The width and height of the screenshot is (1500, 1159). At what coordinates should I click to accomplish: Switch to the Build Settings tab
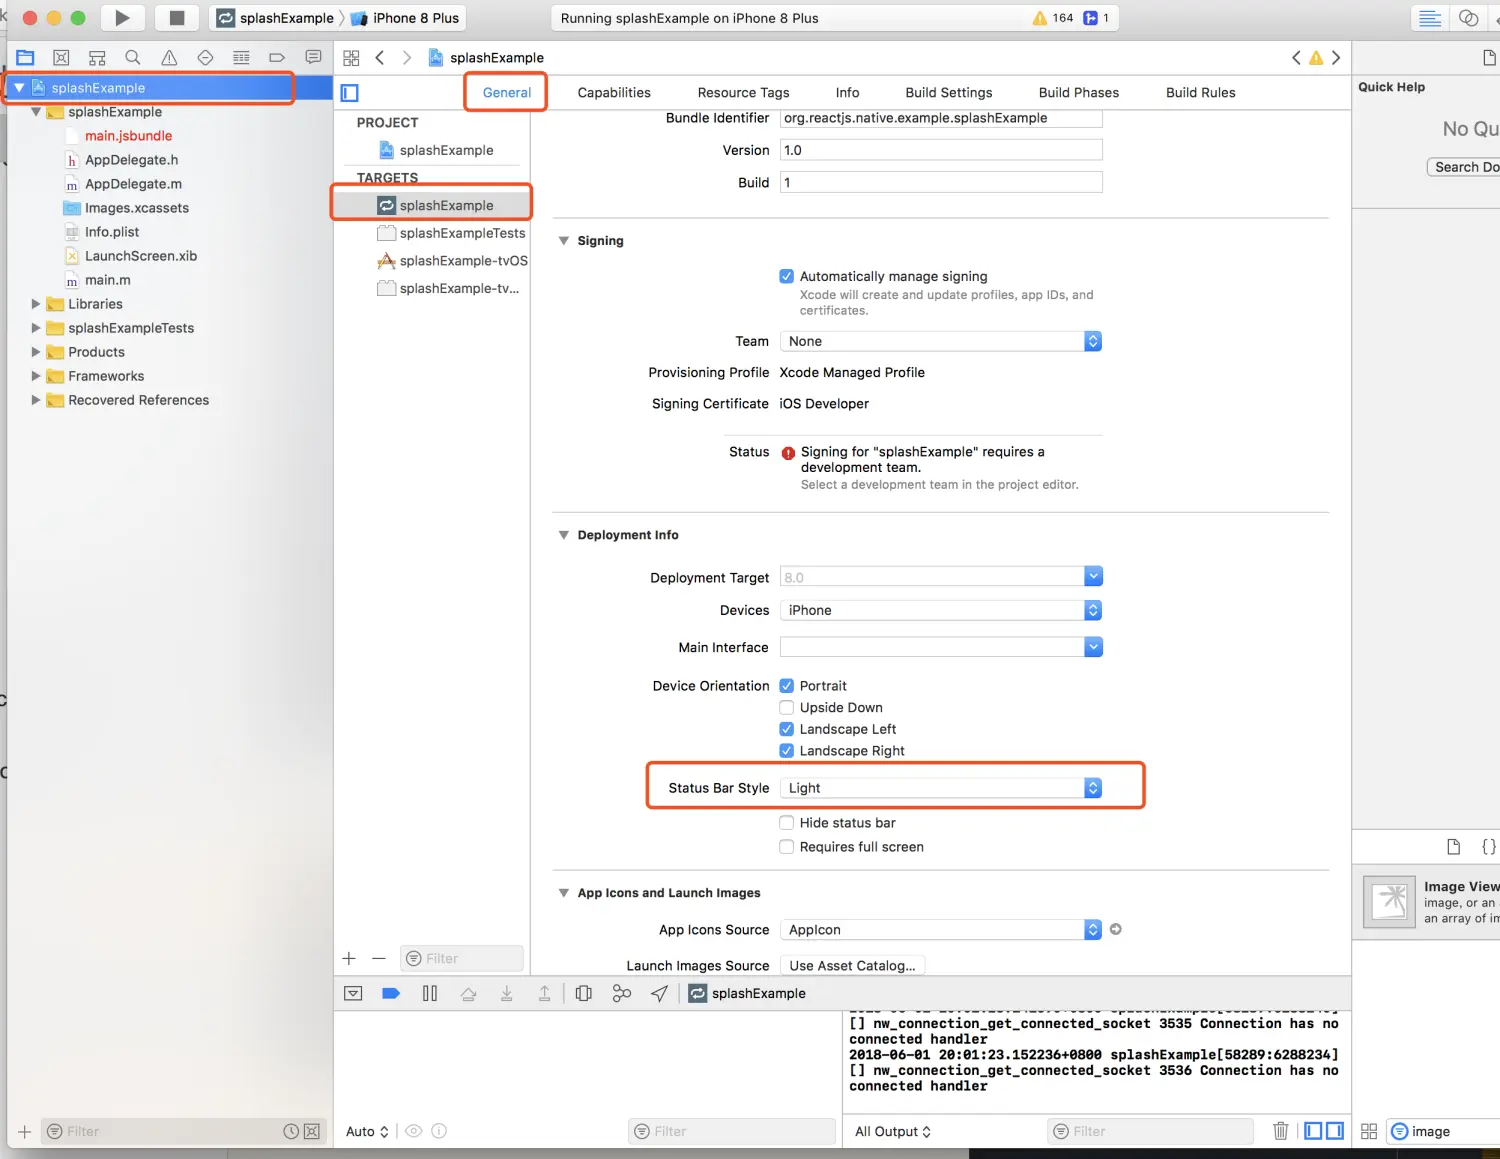(948, 92)
